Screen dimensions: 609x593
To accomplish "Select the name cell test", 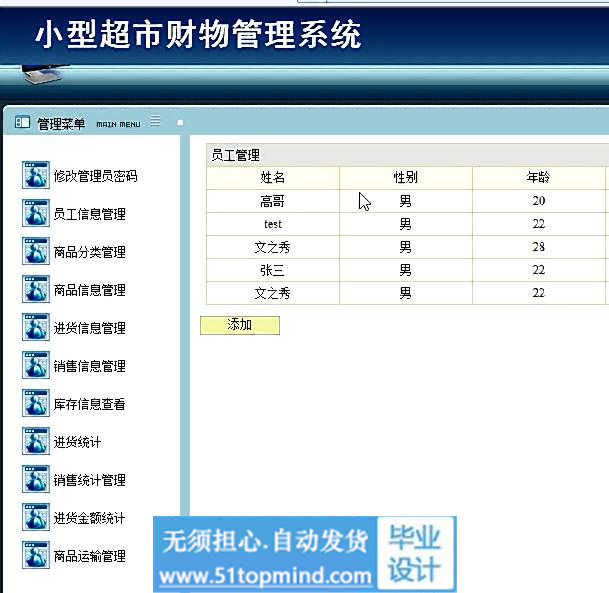I will [273, 224].
